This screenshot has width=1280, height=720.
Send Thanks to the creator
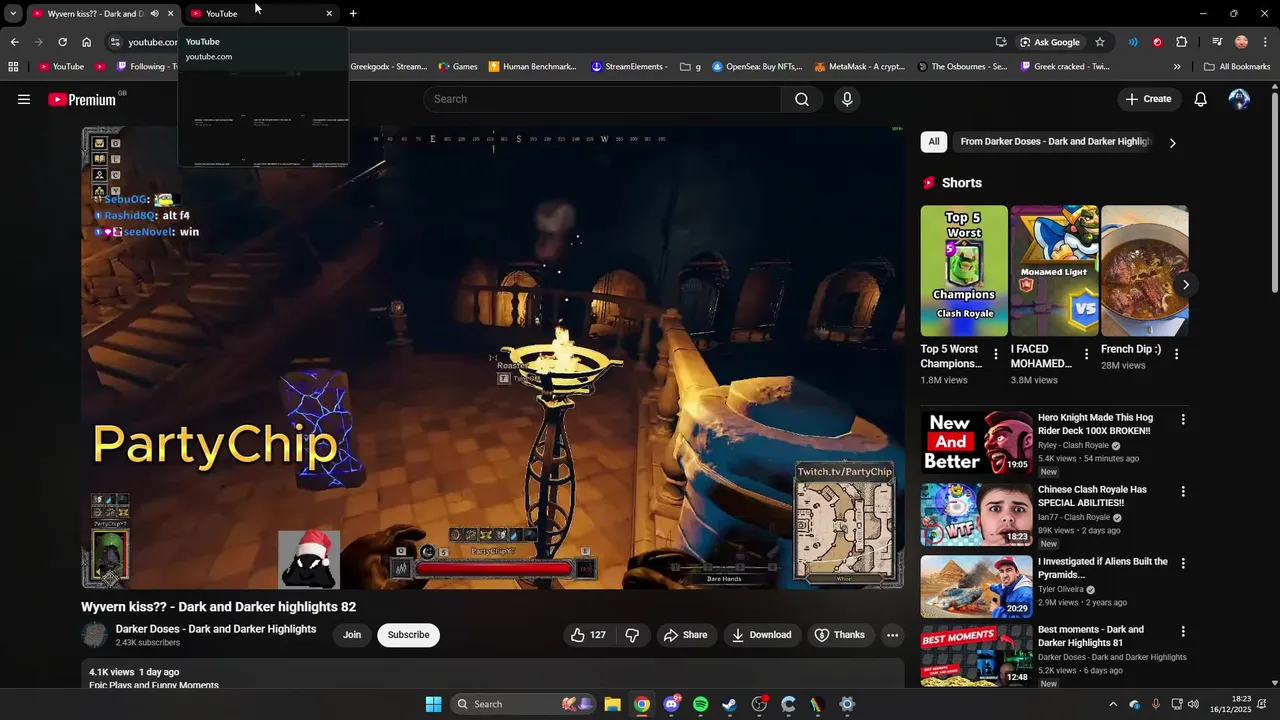(x=840, y=635)
